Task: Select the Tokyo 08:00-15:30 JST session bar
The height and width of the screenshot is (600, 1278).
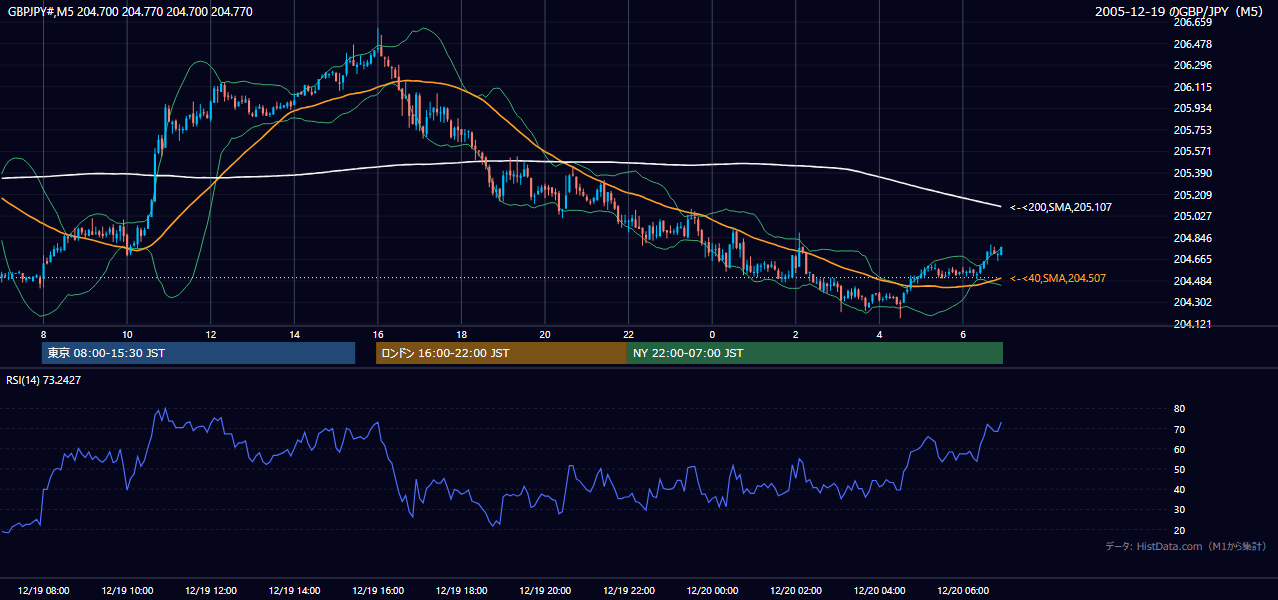Action: click(198, 353)
